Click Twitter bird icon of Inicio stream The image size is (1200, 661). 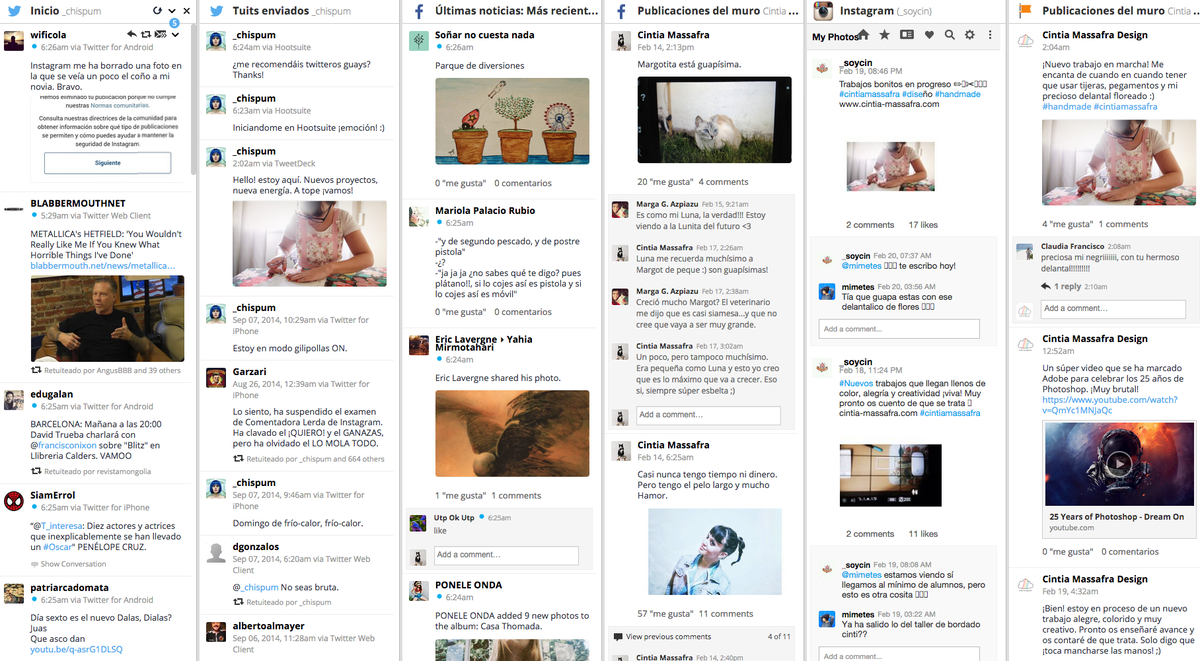[x=14, y=11]
